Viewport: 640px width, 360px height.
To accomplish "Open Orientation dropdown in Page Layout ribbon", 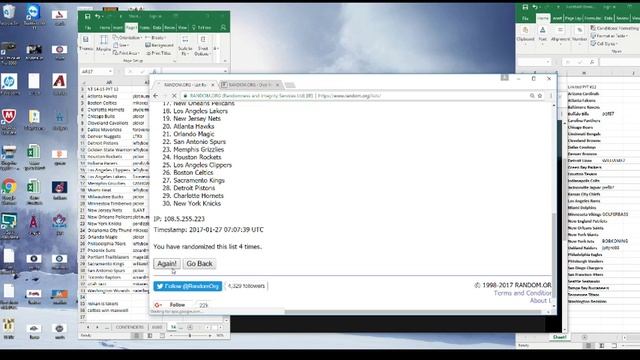I will pyautogui.click(x=127, y=38).
